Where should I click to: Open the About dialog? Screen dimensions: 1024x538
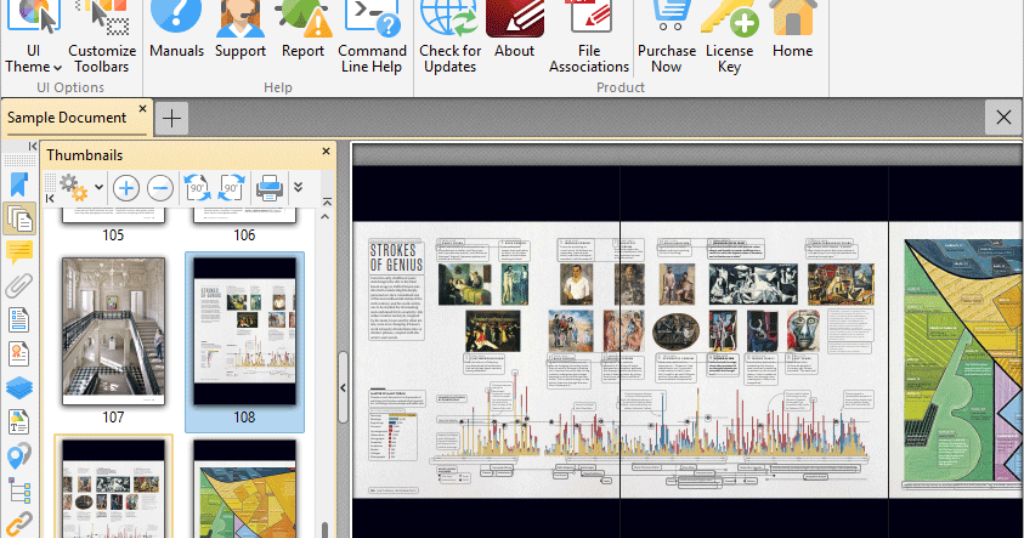click(515, 31)
